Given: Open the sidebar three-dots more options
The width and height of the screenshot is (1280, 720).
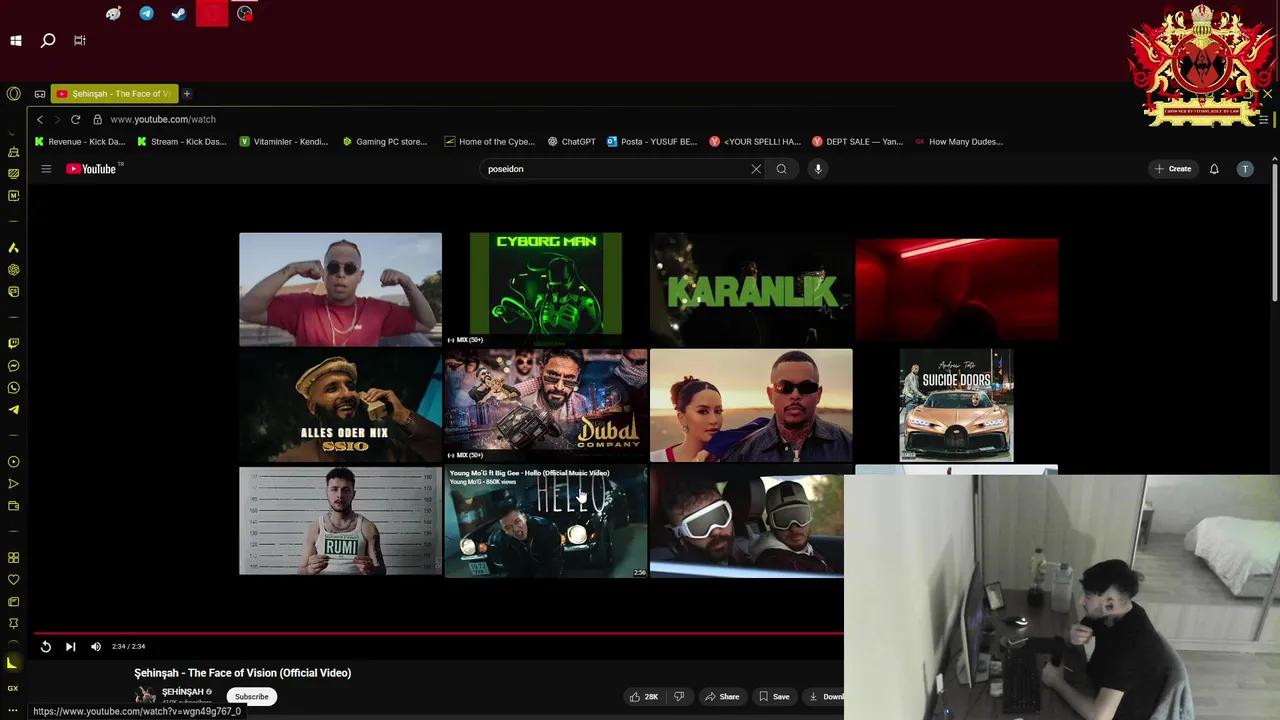Looking at the screenshot, I should [13, 710].
